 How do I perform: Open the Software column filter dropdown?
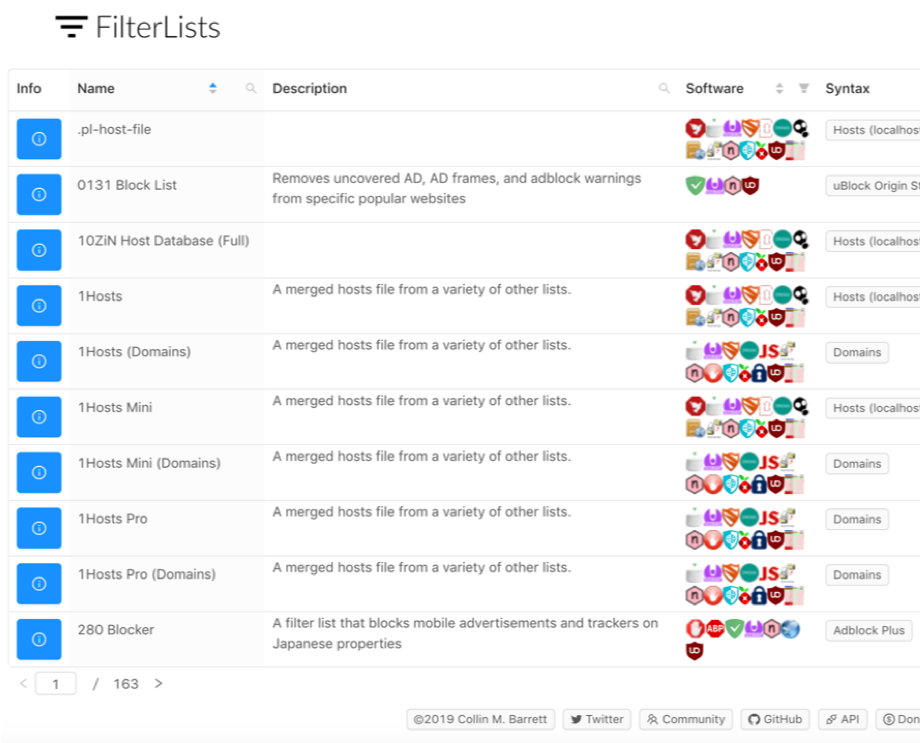[804, 89]
